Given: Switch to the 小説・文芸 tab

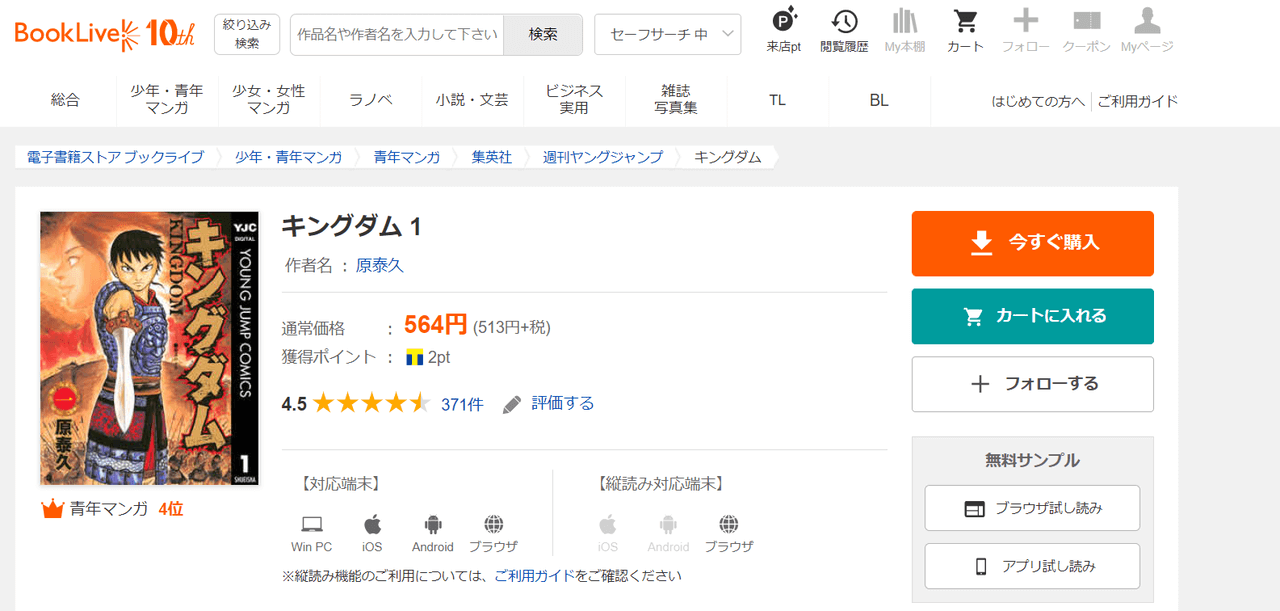Looking at the screenshot, I should click(x=472, y=100).
